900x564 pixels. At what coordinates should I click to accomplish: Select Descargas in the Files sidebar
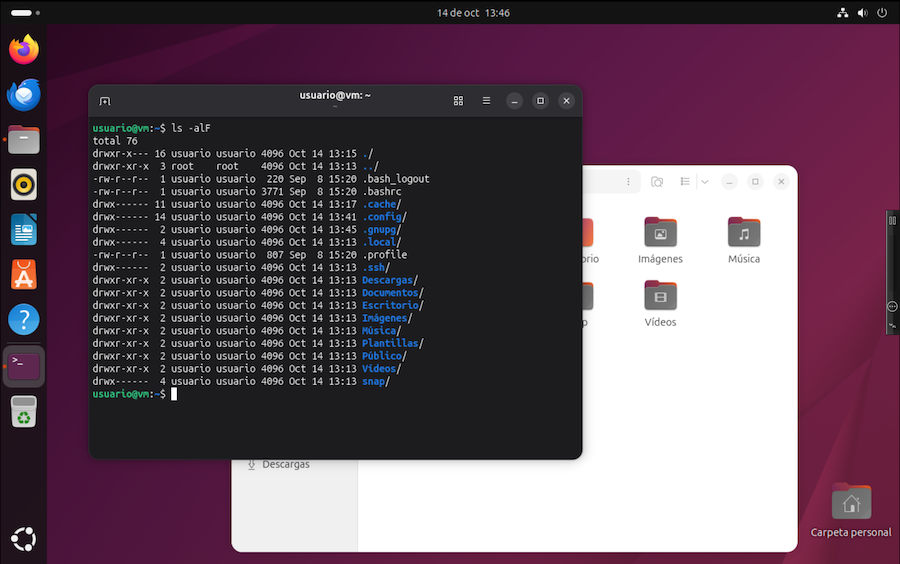coord(285,465)
